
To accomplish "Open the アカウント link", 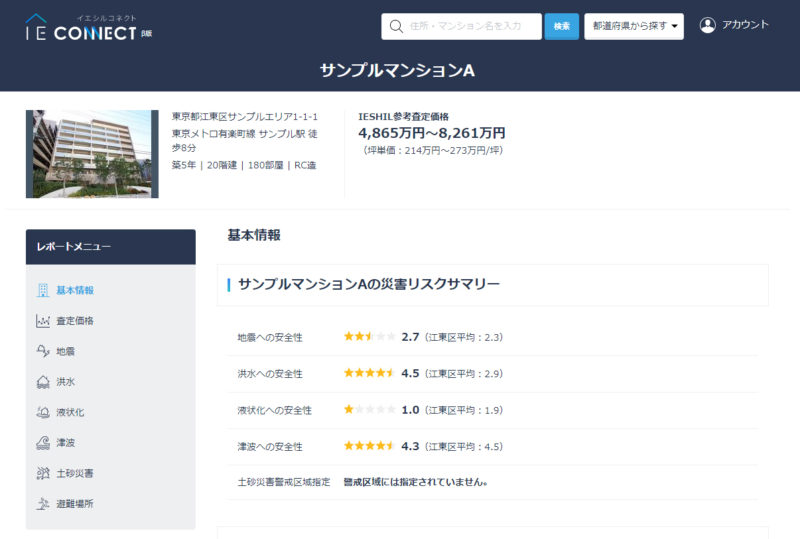I will (x=745, y=24).
